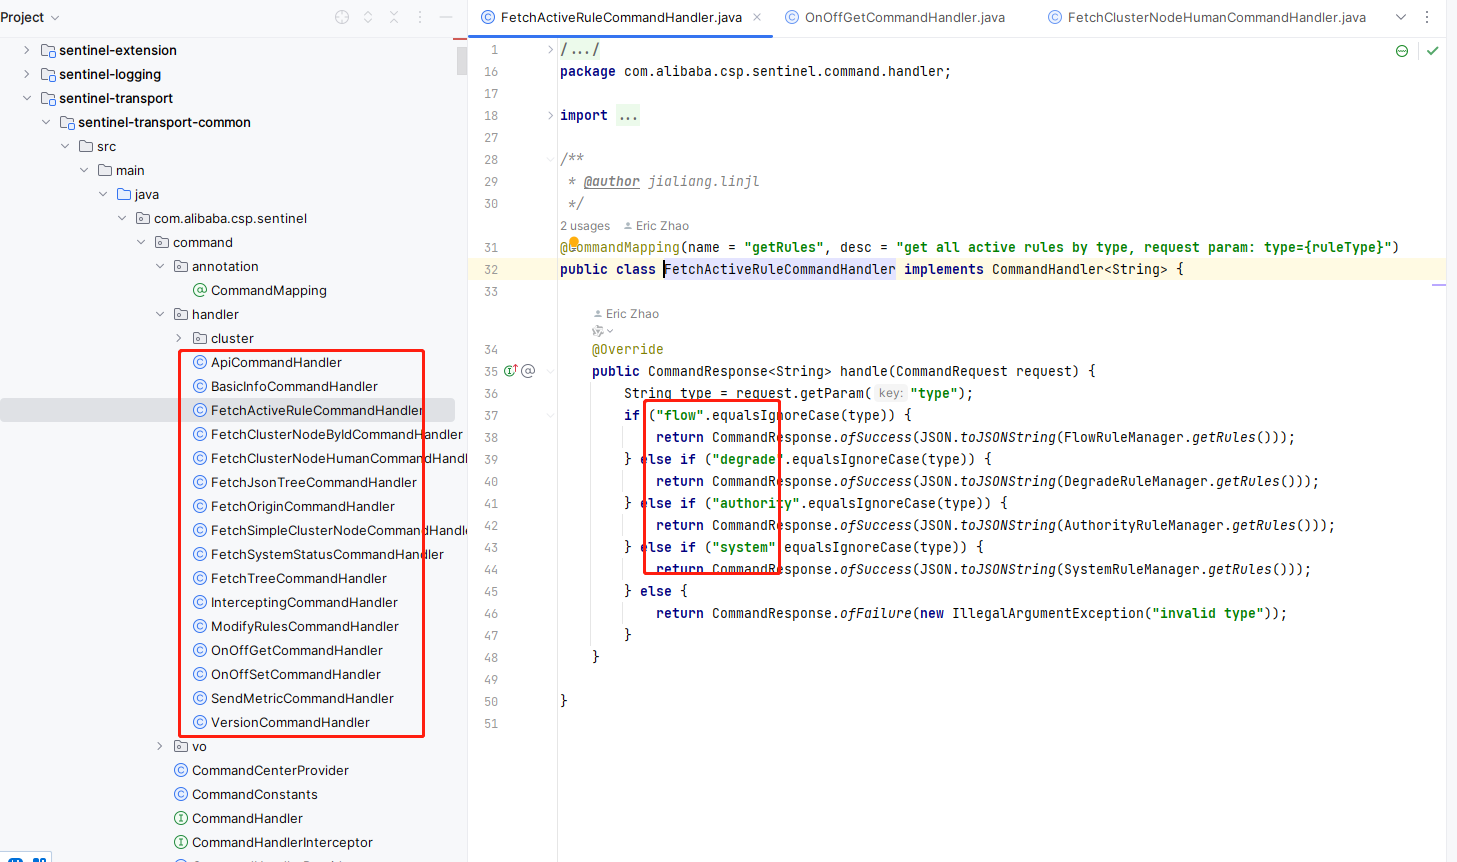The width and height of the screenshot is (1457, 862).
Task: Collapse the command package
Action: click(x=141, y=242)
